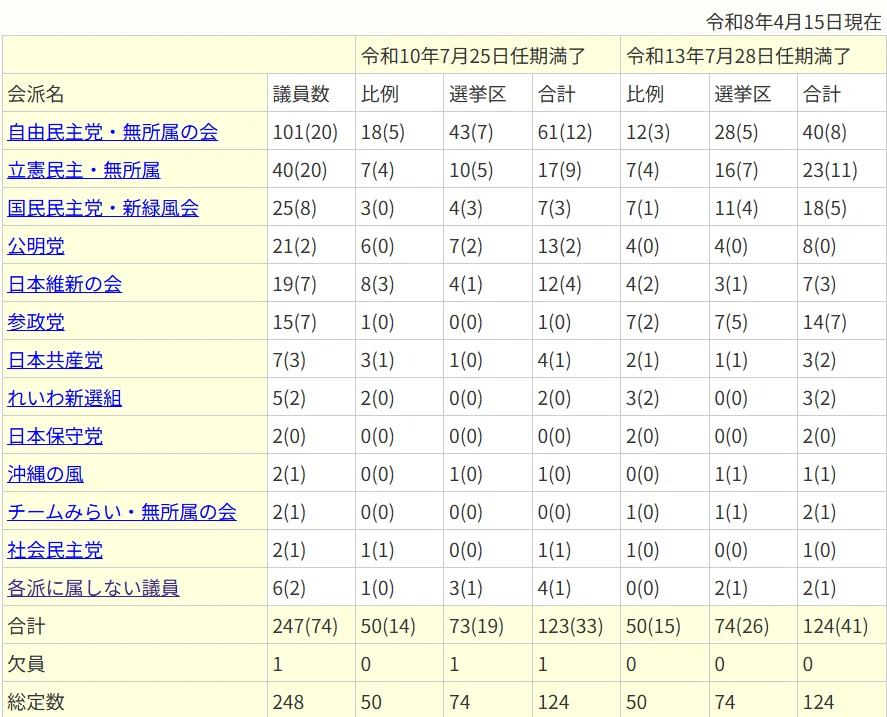
Task: Click the 公明党 link
Action: (x=36, y=246)
